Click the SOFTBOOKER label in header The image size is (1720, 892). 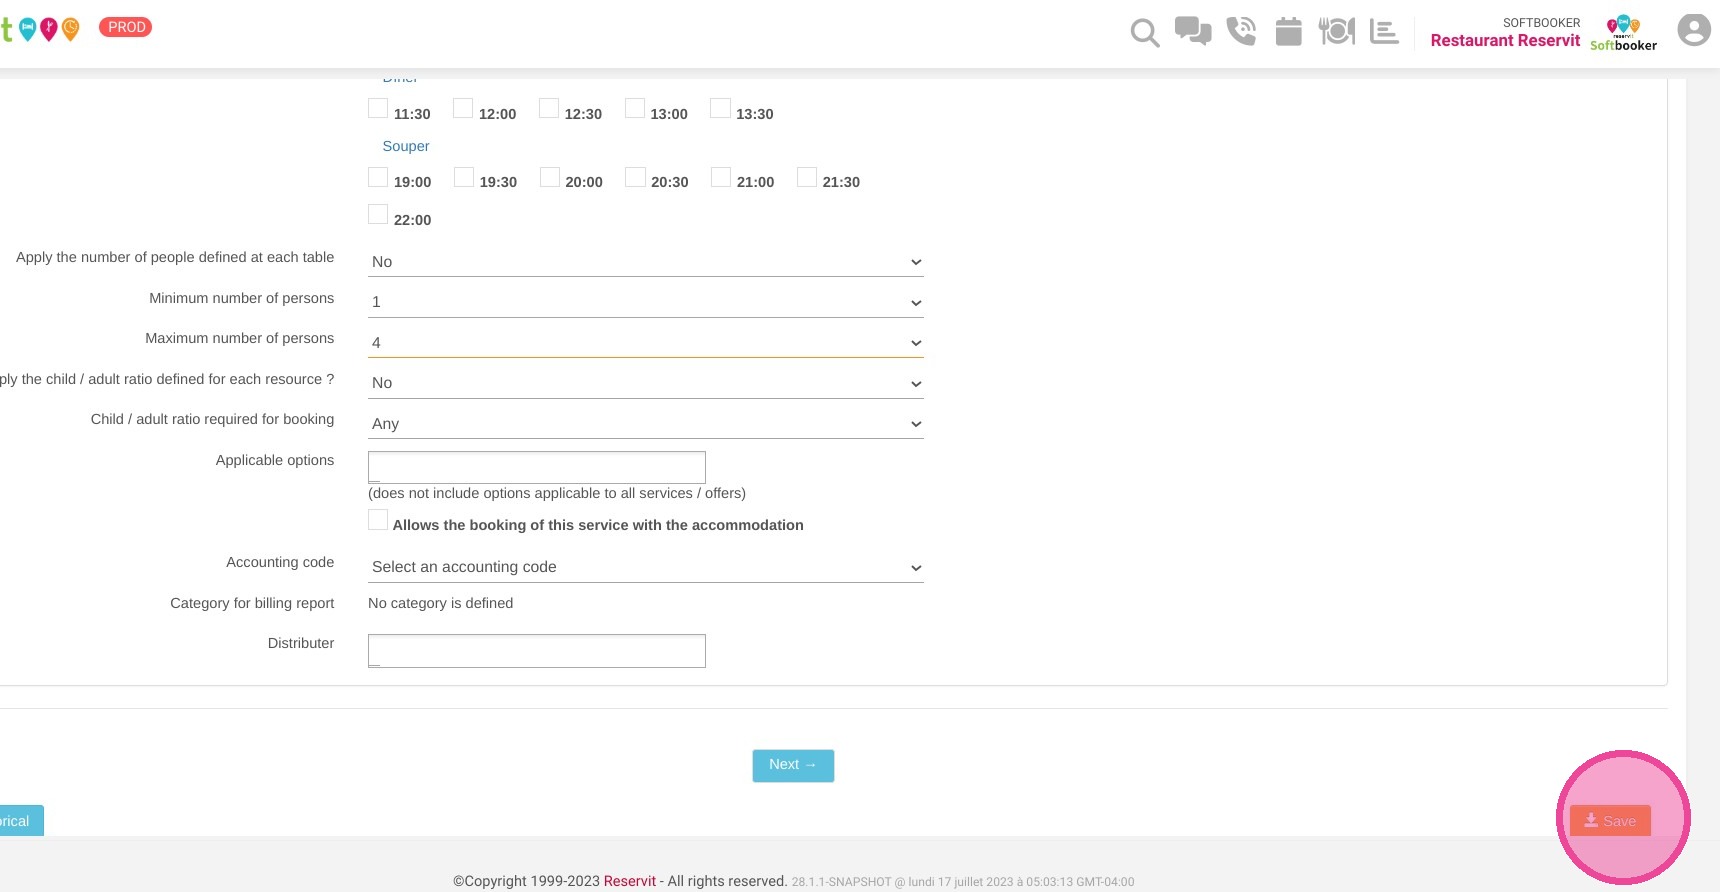coord(1542,22)
